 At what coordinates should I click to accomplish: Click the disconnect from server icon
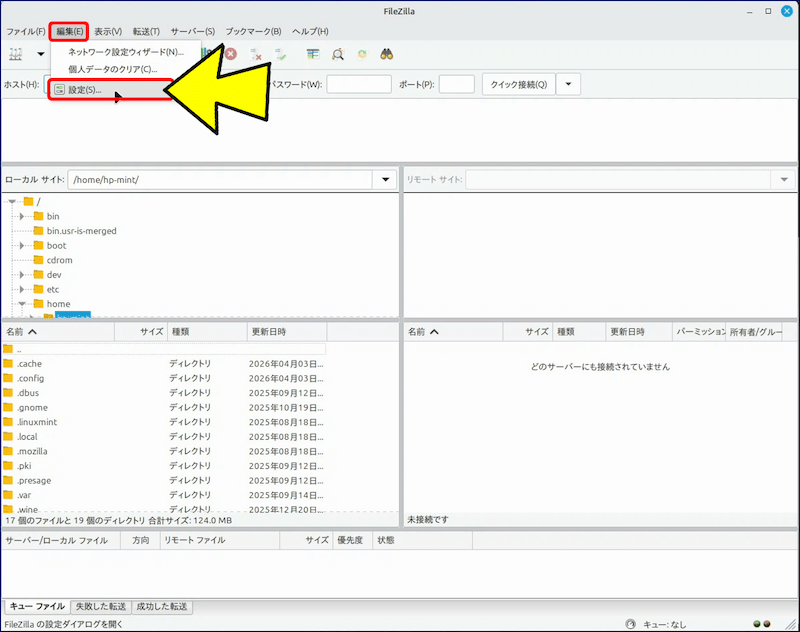(257, 54)
